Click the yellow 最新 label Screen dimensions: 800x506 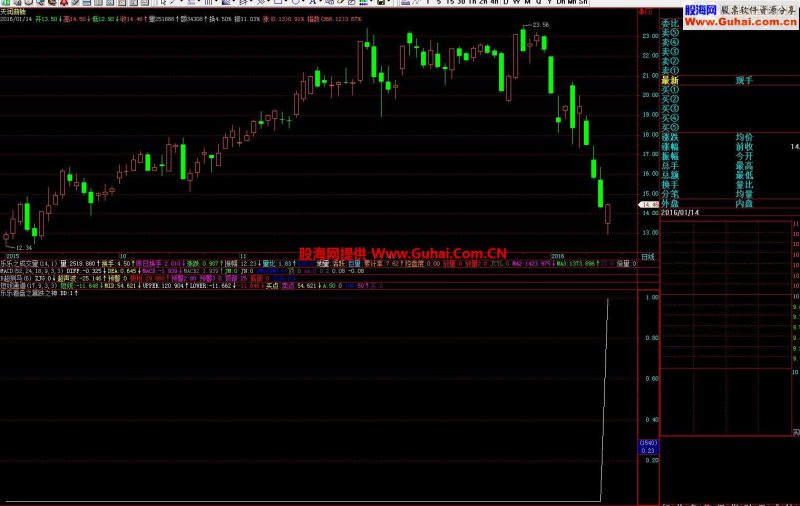tap(670, 80)
